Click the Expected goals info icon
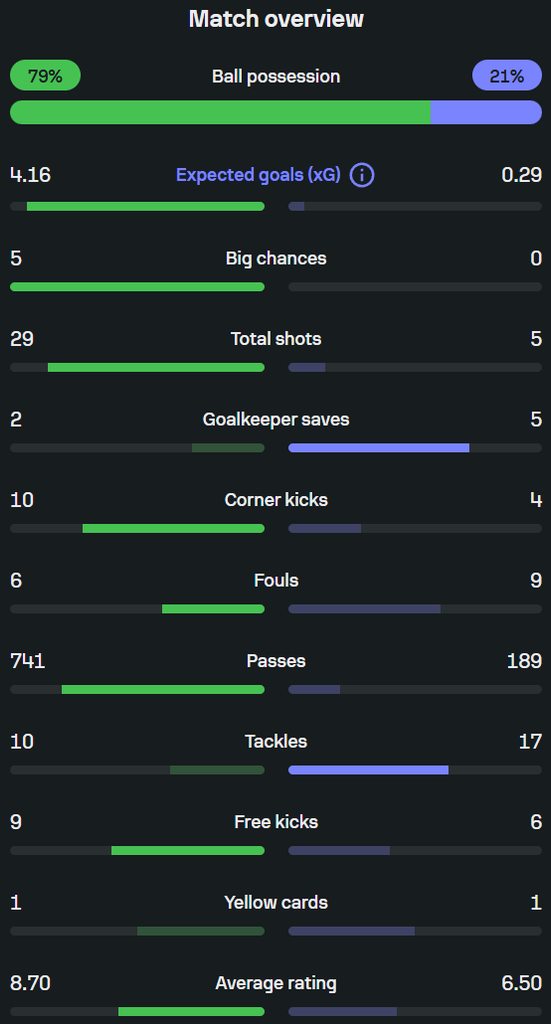The width and height of the screenshot is (551, 1024). click(x=362, y=175)
